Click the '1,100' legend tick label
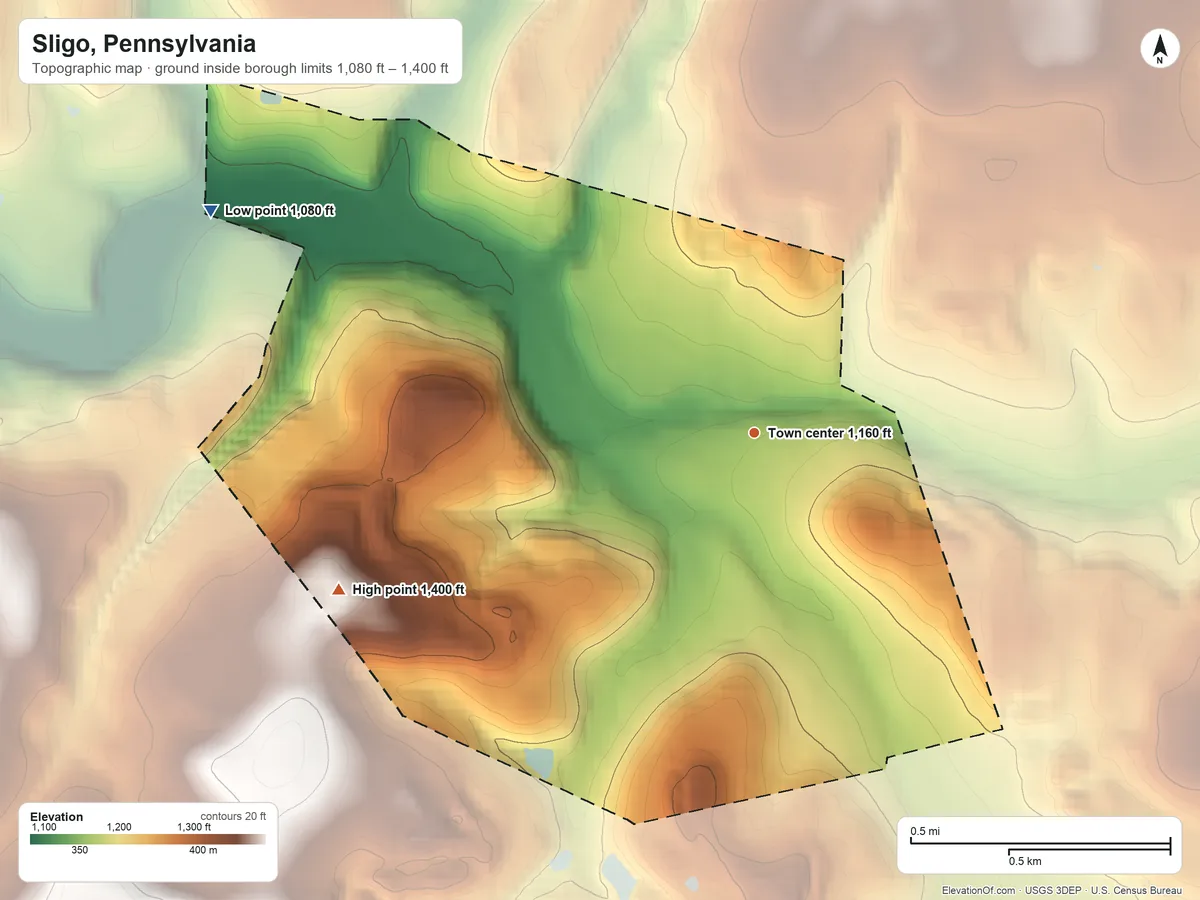Viewport: 1200px width, 900px height. (x=44, y=827)
